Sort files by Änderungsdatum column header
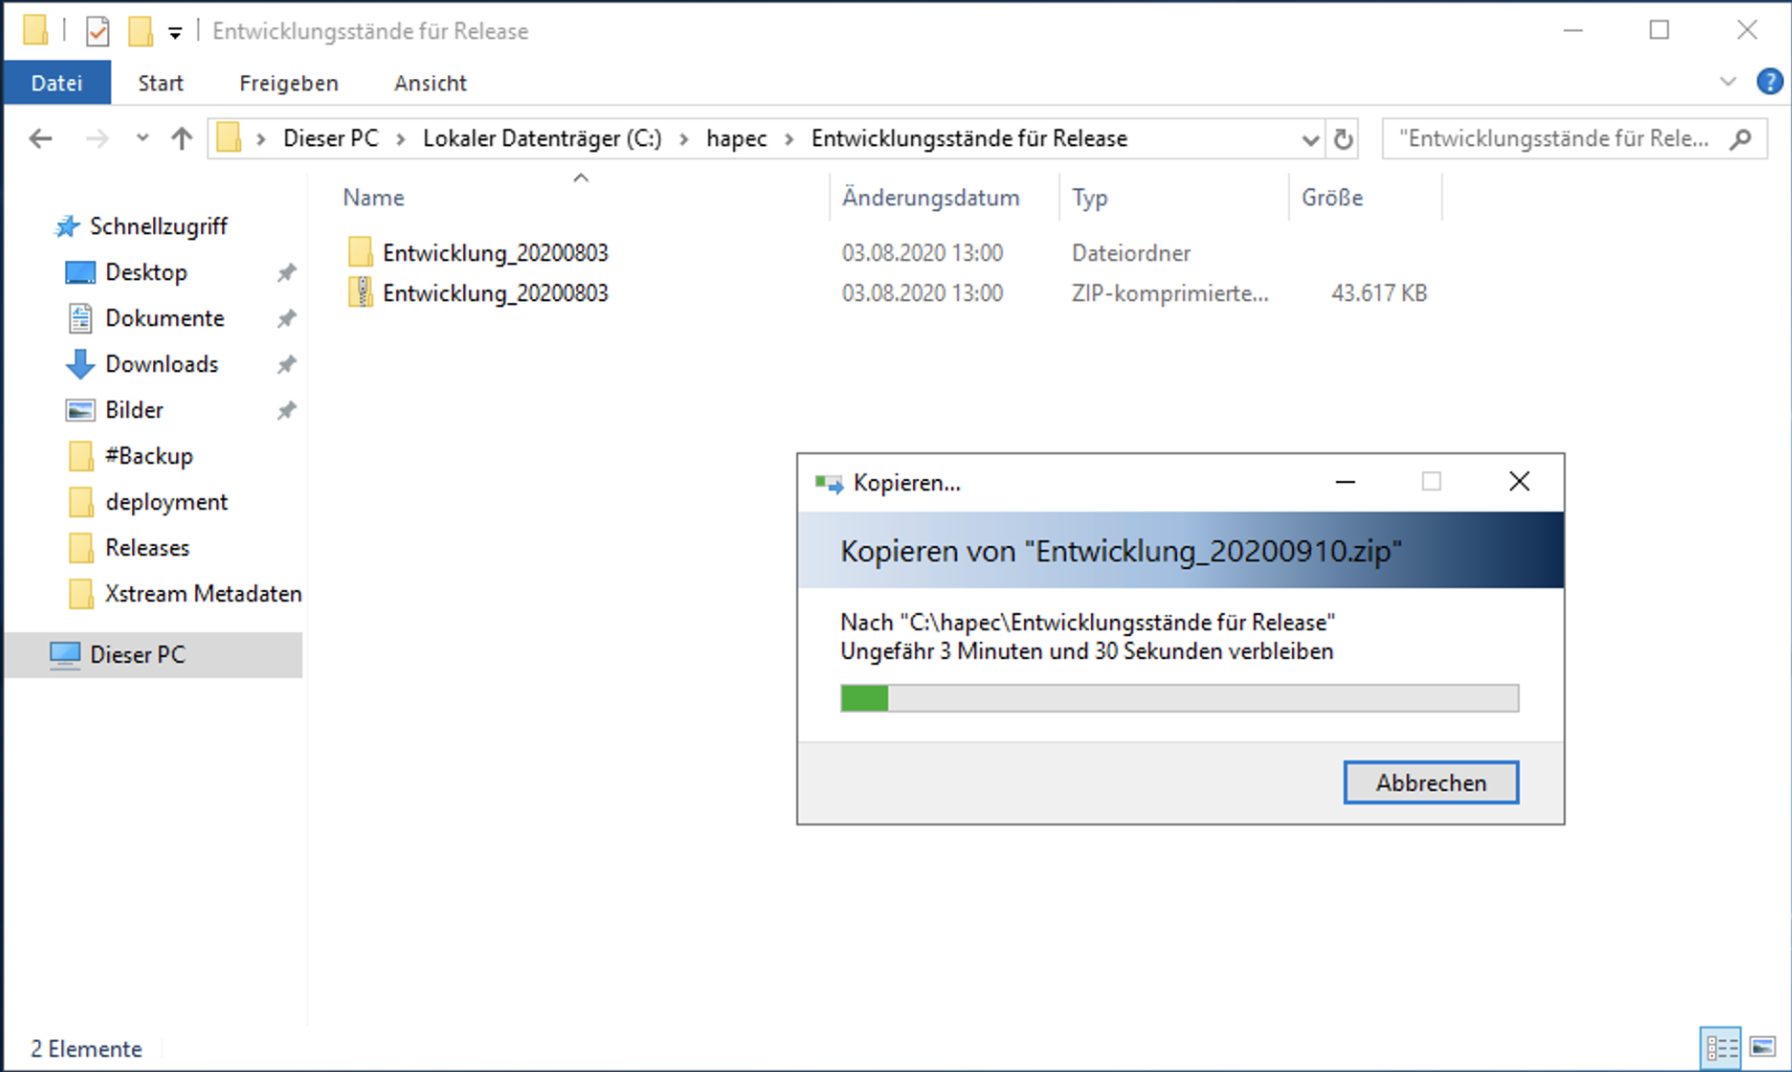This screenshot has height=1072, width=1792. 930,198
